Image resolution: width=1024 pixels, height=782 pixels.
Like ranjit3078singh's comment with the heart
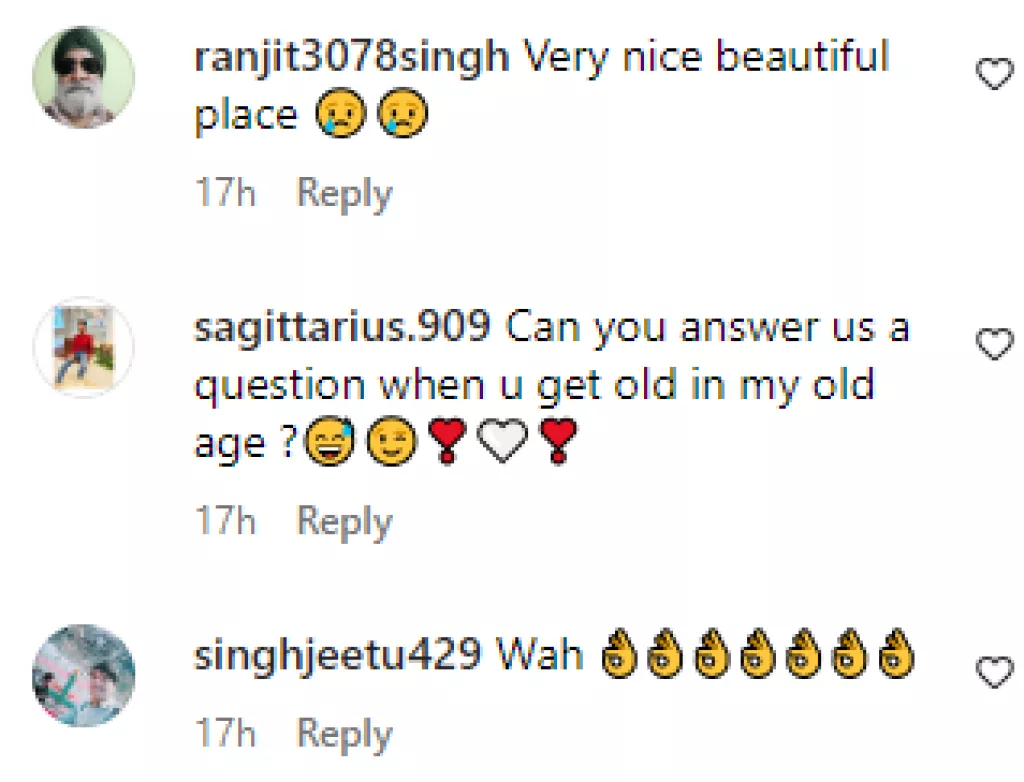993,74
